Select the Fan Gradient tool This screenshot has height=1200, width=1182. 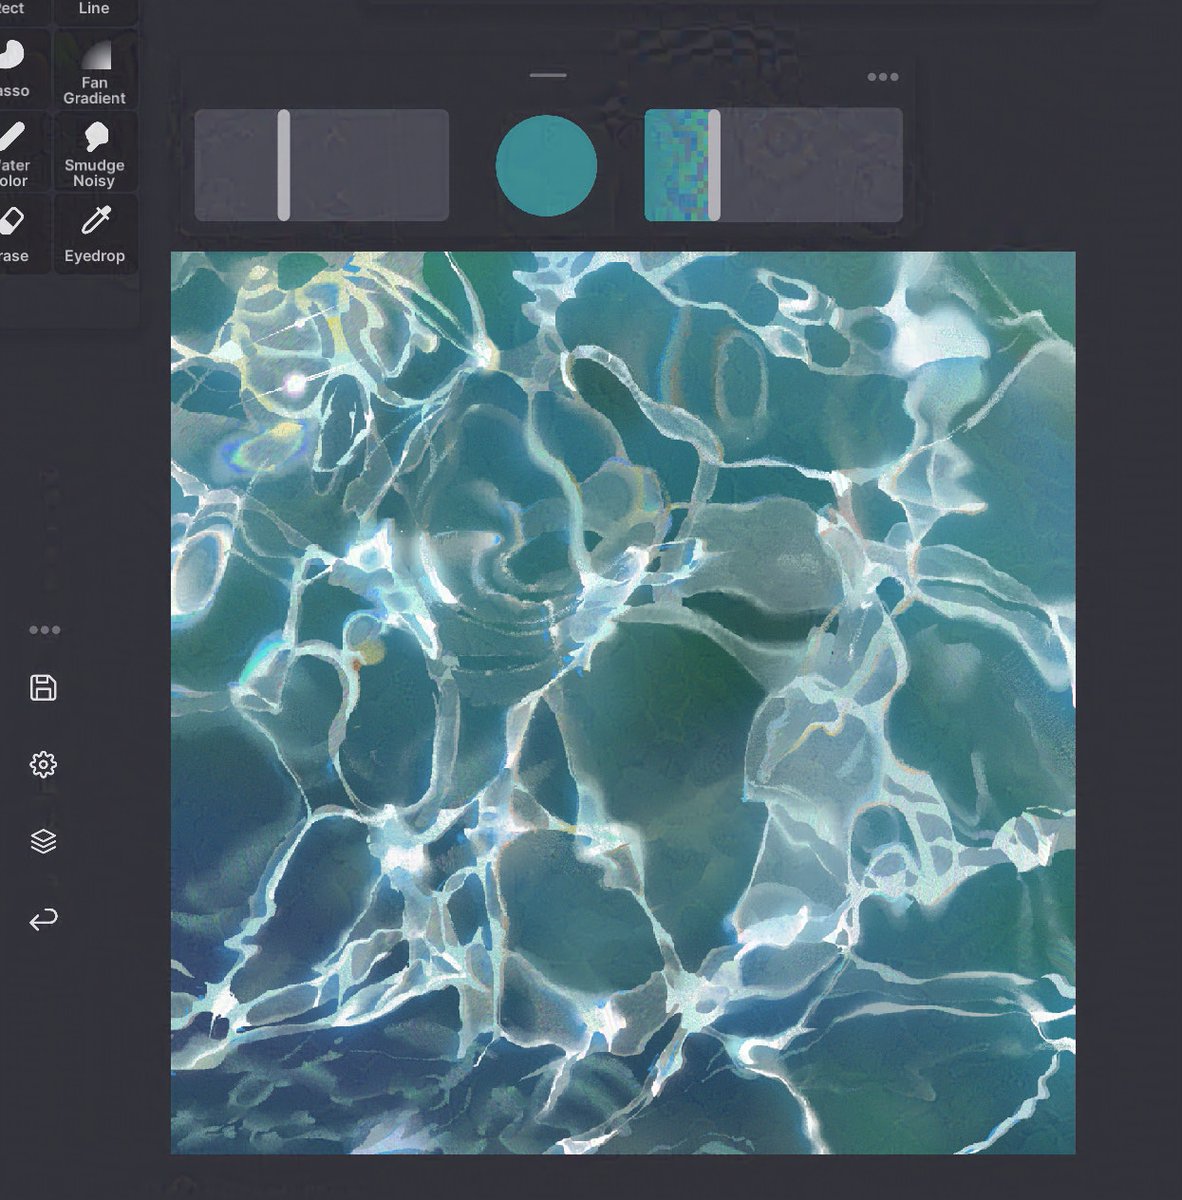click(95, 70)
